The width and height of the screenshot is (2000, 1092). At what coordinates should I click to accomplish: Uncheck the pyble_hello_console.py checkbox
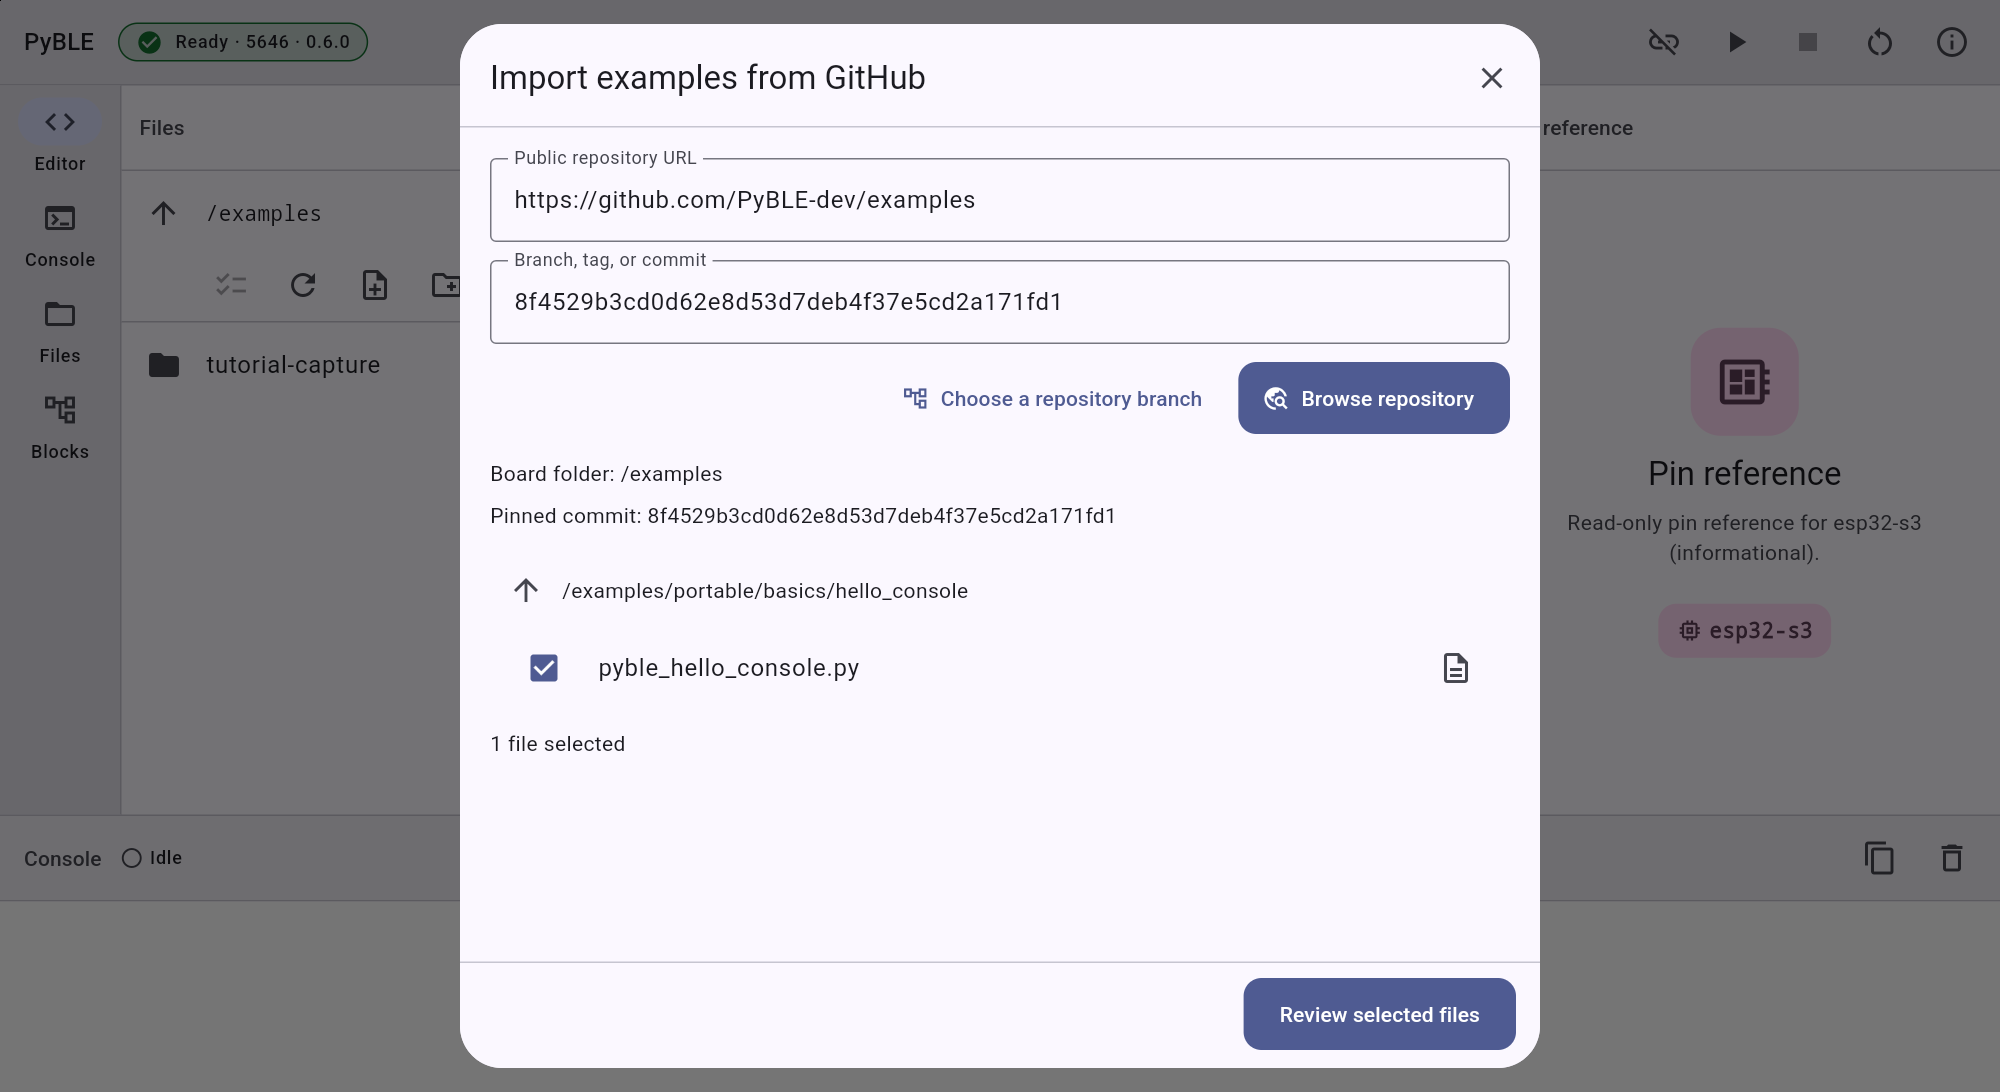tap(544, 668)
